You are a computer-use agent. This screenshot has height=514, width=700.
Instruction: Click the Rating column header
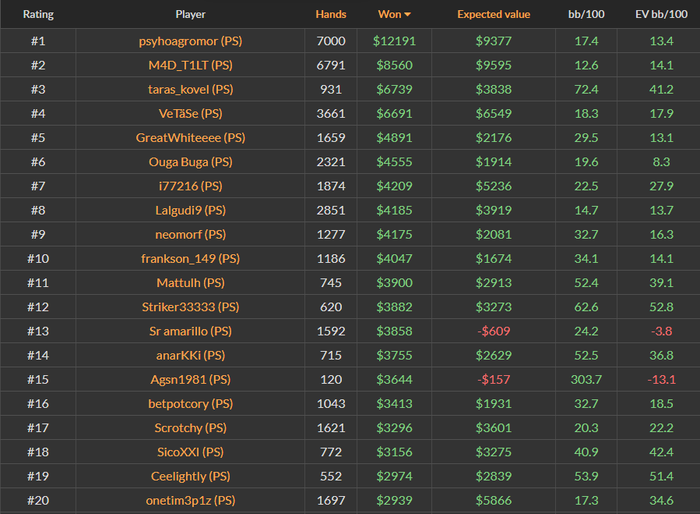coord(38,15)
